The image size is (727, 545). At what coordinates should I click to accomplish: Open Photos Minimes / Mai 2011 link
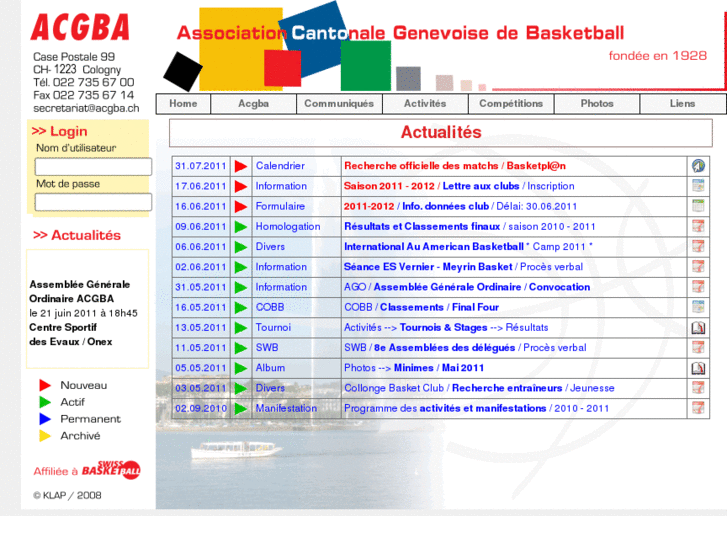[x=414, y=368]
